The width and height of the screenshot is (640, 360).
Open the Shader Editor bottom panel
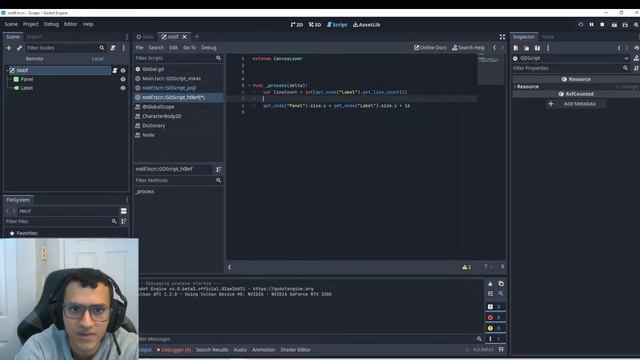(295, 350)
